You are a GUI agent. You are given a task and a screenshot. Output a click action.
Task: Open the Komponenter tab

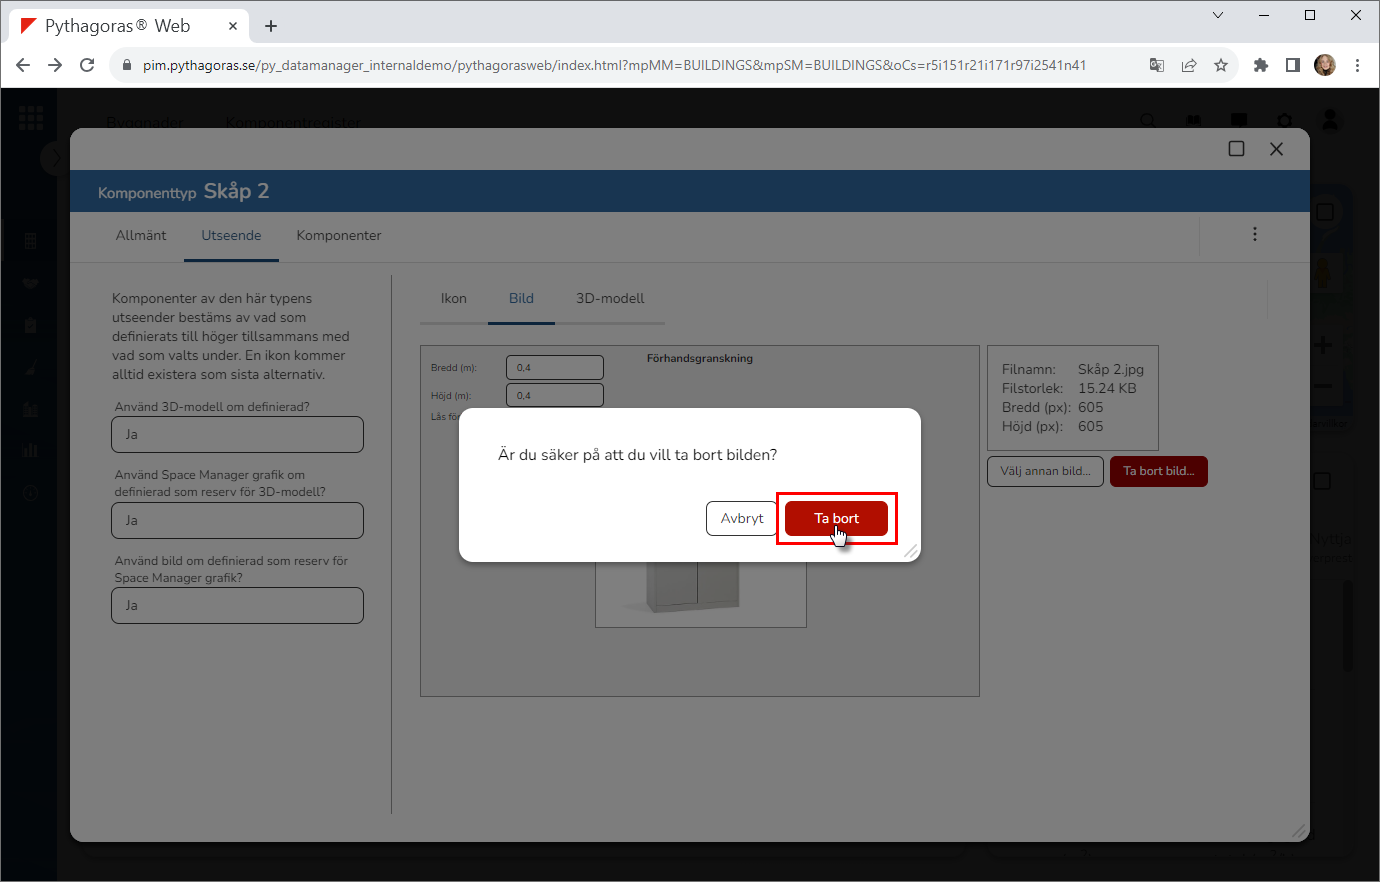pyautogui.click(x=339, y=236)
